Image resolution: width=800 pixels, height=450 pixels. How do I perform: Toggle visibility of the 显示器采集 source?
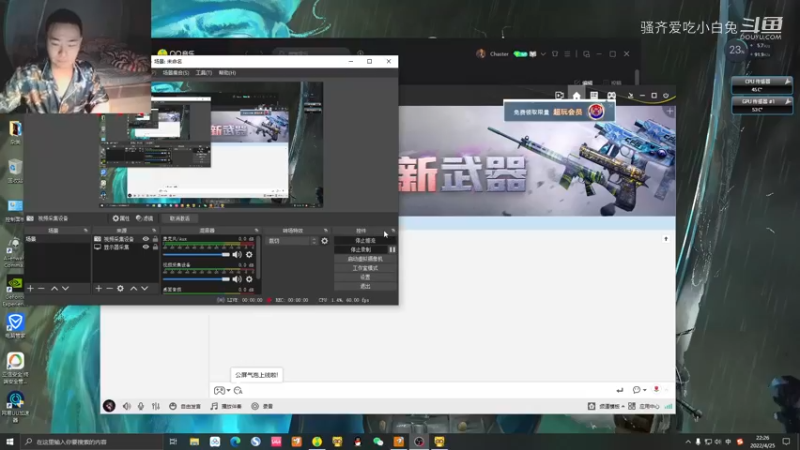[146, 247]
